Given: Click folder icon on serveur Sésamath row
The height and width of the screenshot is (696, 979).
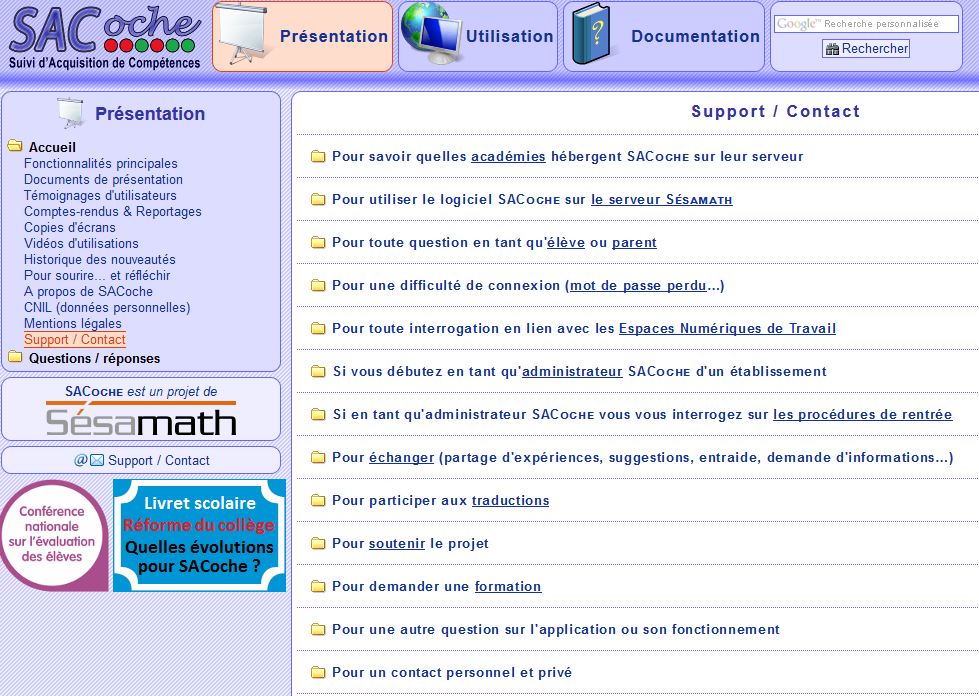Looking at the screenshot, I should click(318, 199).
